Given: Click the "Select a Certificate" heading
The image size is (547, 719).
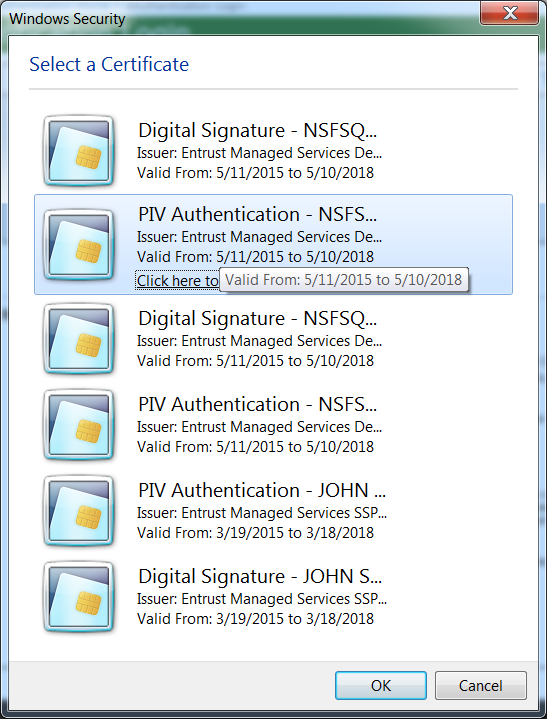Looking at the screenshot, I should (109, 64).
